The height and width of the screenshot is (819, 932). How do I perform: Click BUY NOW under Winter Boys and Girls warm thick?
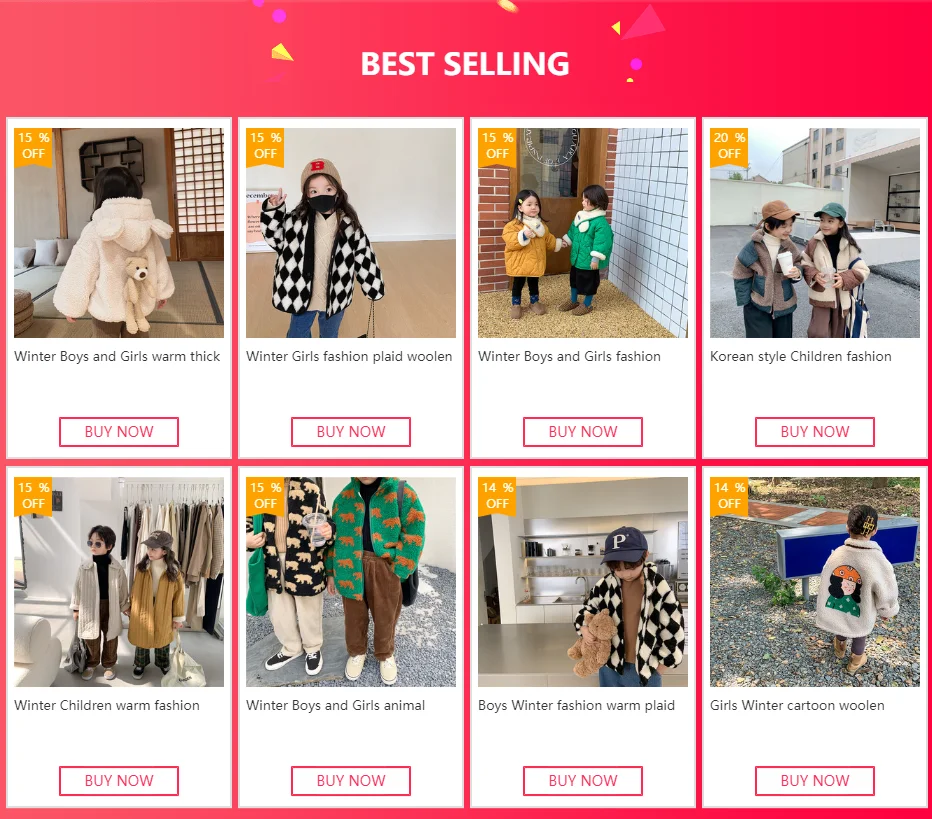click(119, 431)
